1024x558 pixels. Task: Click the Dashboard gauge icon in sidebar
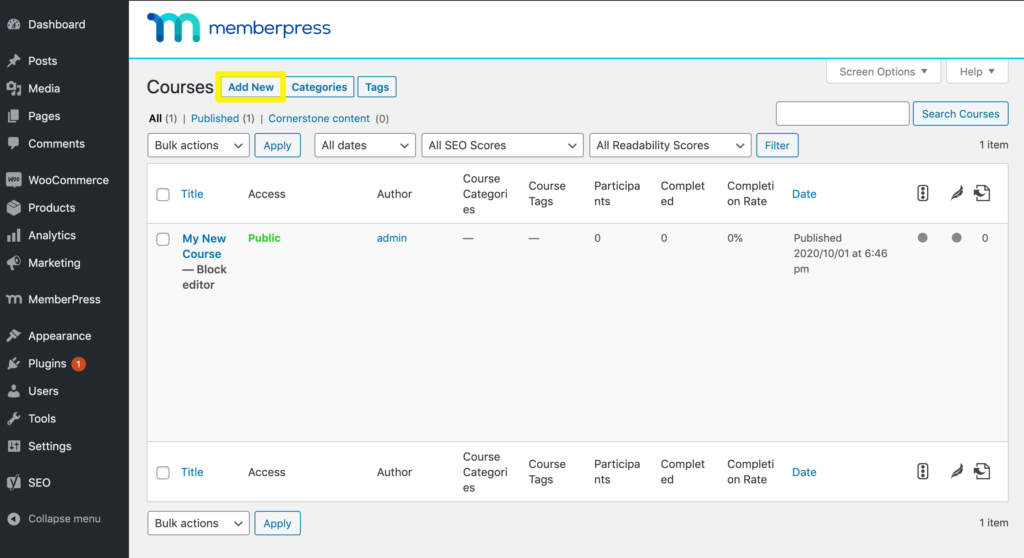(14, 24)
